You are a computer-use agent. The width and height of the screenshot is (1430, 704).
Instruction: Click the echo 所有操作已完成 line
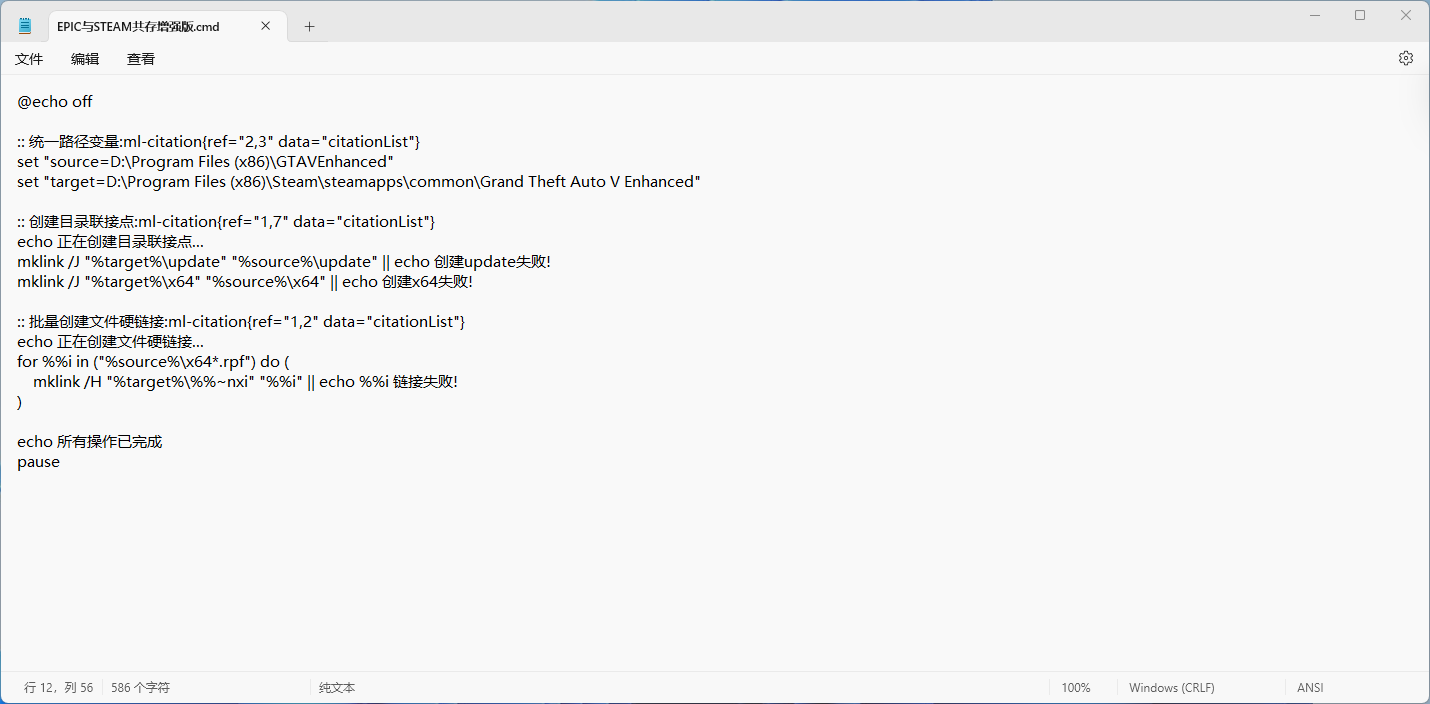pyautogui.click(x=90, y=442)
